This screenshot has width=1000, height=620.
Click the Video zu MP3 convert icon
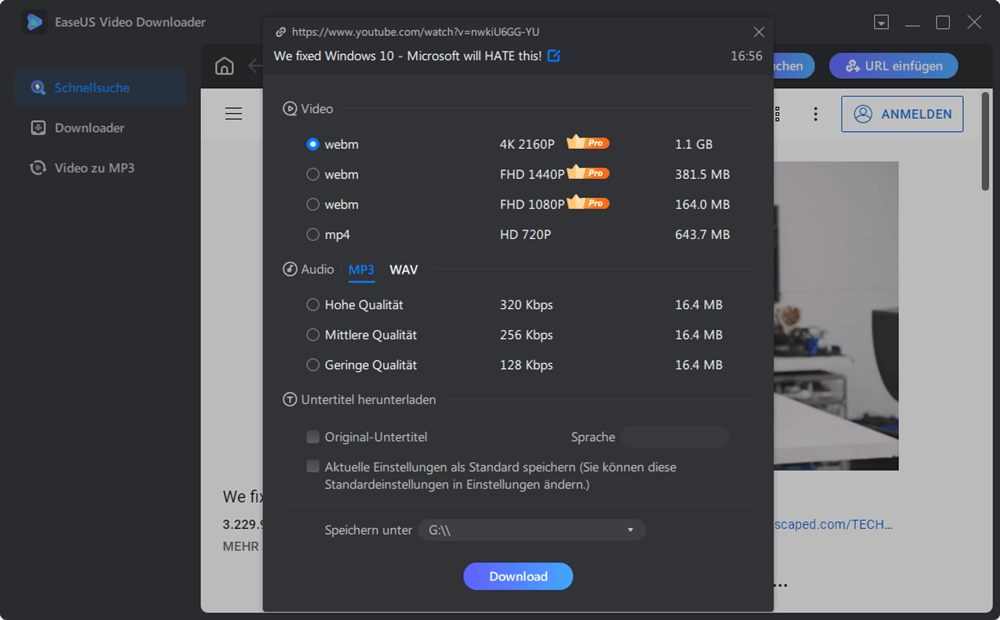38,168
